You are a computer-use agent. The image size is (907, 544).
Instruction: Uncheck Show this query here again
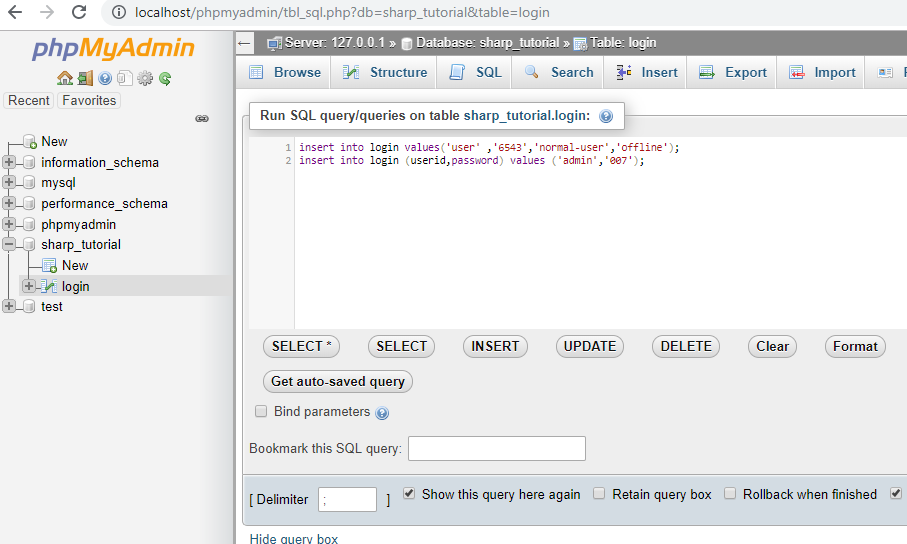409,494
